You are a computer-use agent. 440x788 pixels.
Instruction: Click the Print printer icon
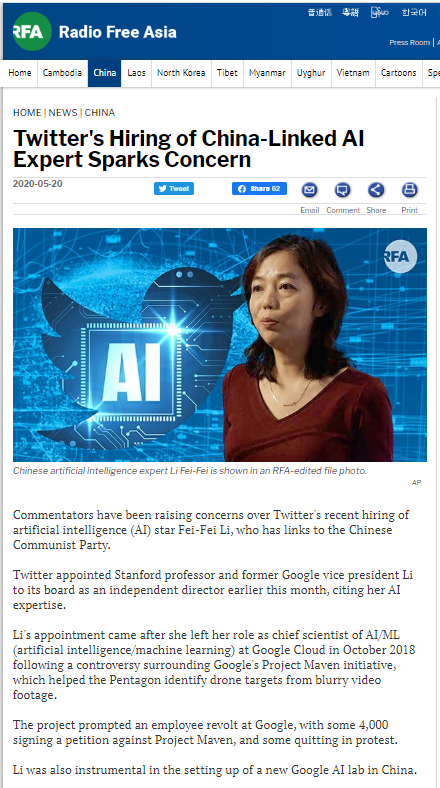point(409,190)
